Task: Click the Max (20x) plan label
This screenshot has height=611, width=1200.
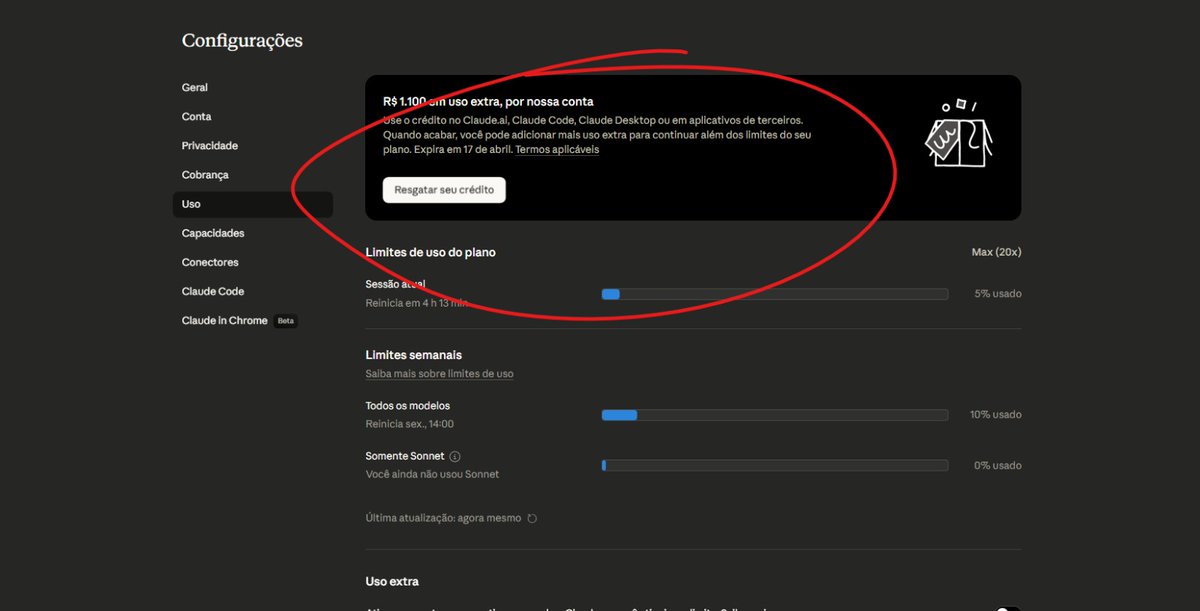Action: [996, 252]
